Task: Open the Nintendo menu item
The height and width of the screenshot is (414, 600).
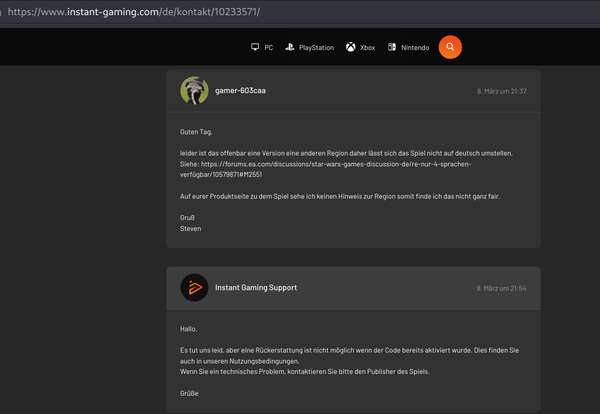Action: 408,47
